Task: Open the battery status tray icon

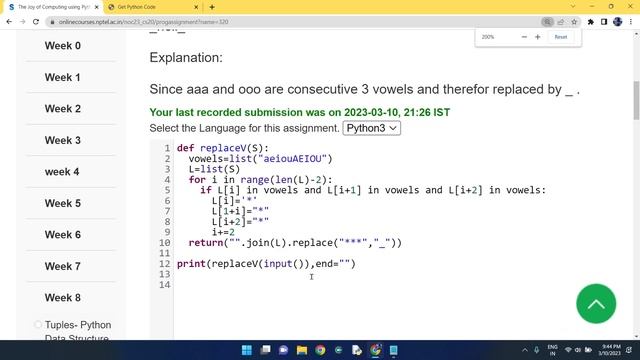Action: (588, 350)
